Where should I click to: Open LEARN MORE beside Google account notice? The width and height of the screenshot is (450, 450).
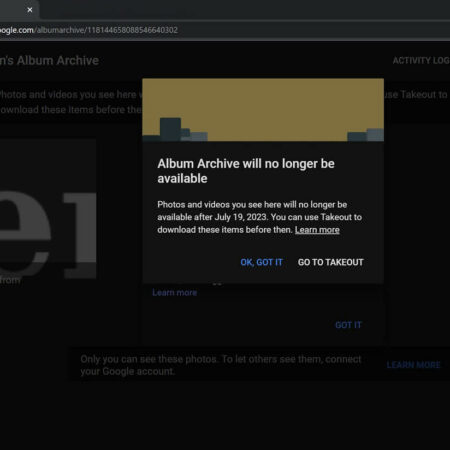[413, 365]
